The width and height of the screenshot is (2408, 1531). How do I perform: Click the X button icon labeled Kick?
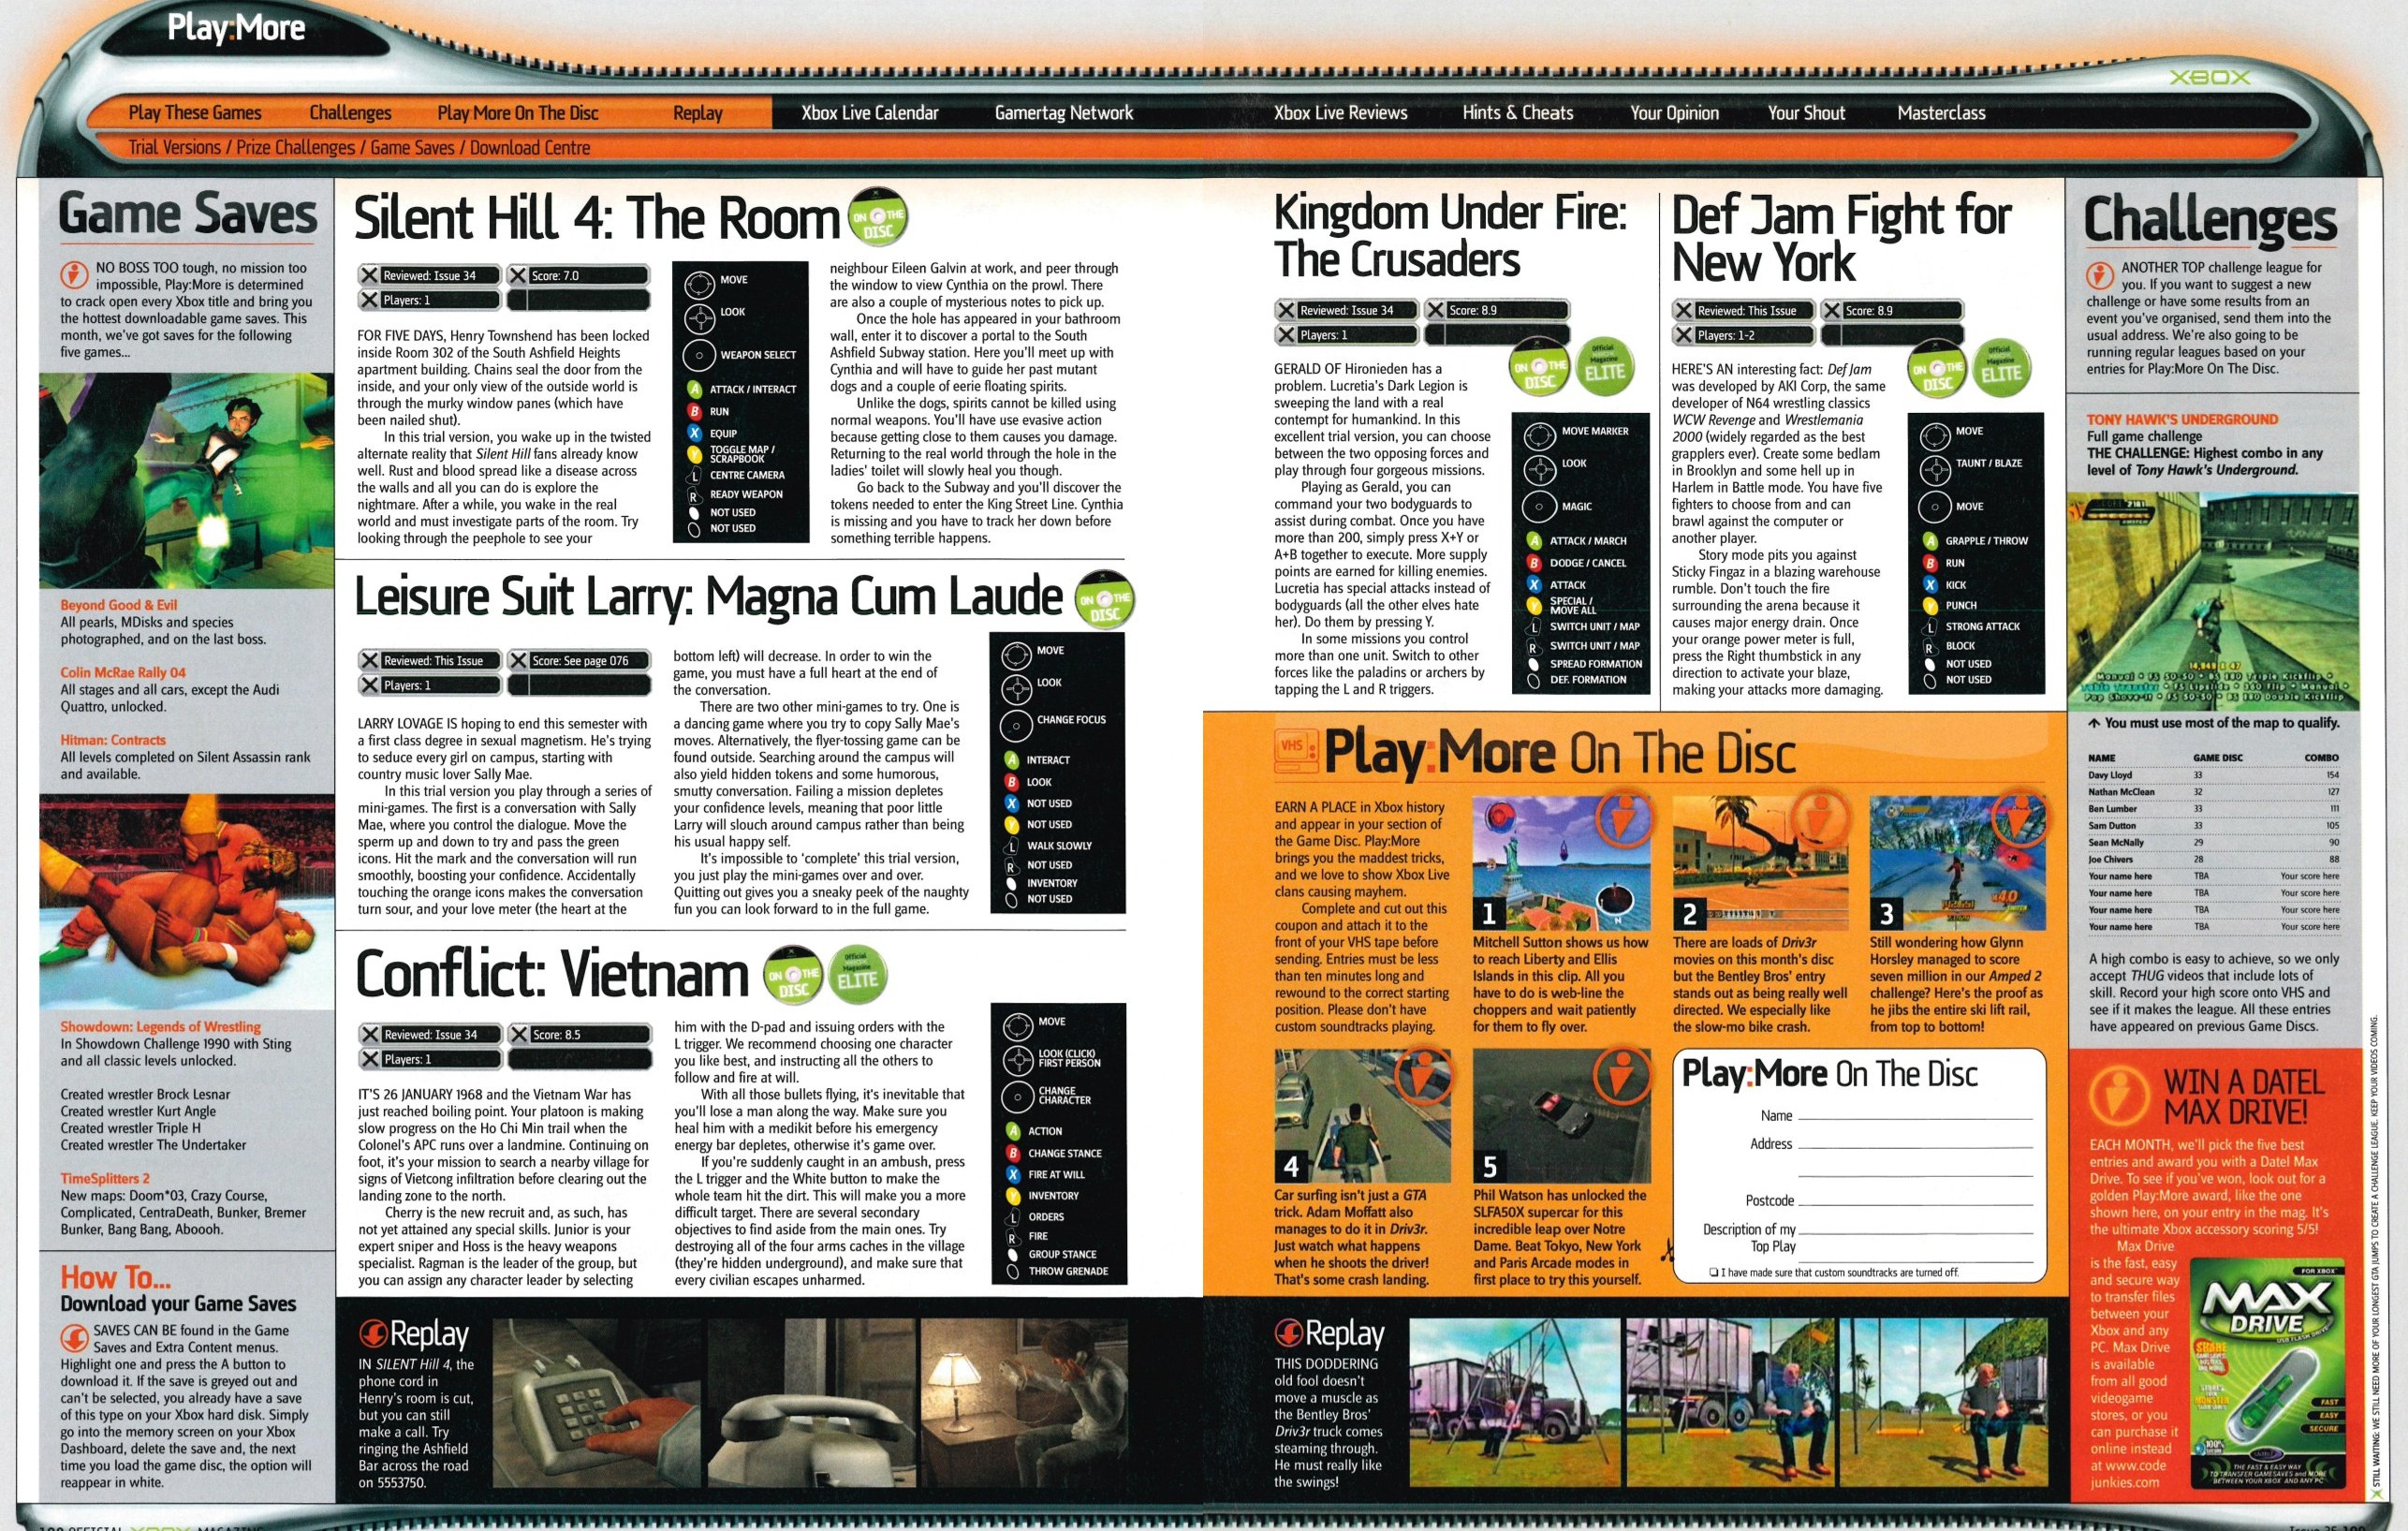click(1930, 584)
